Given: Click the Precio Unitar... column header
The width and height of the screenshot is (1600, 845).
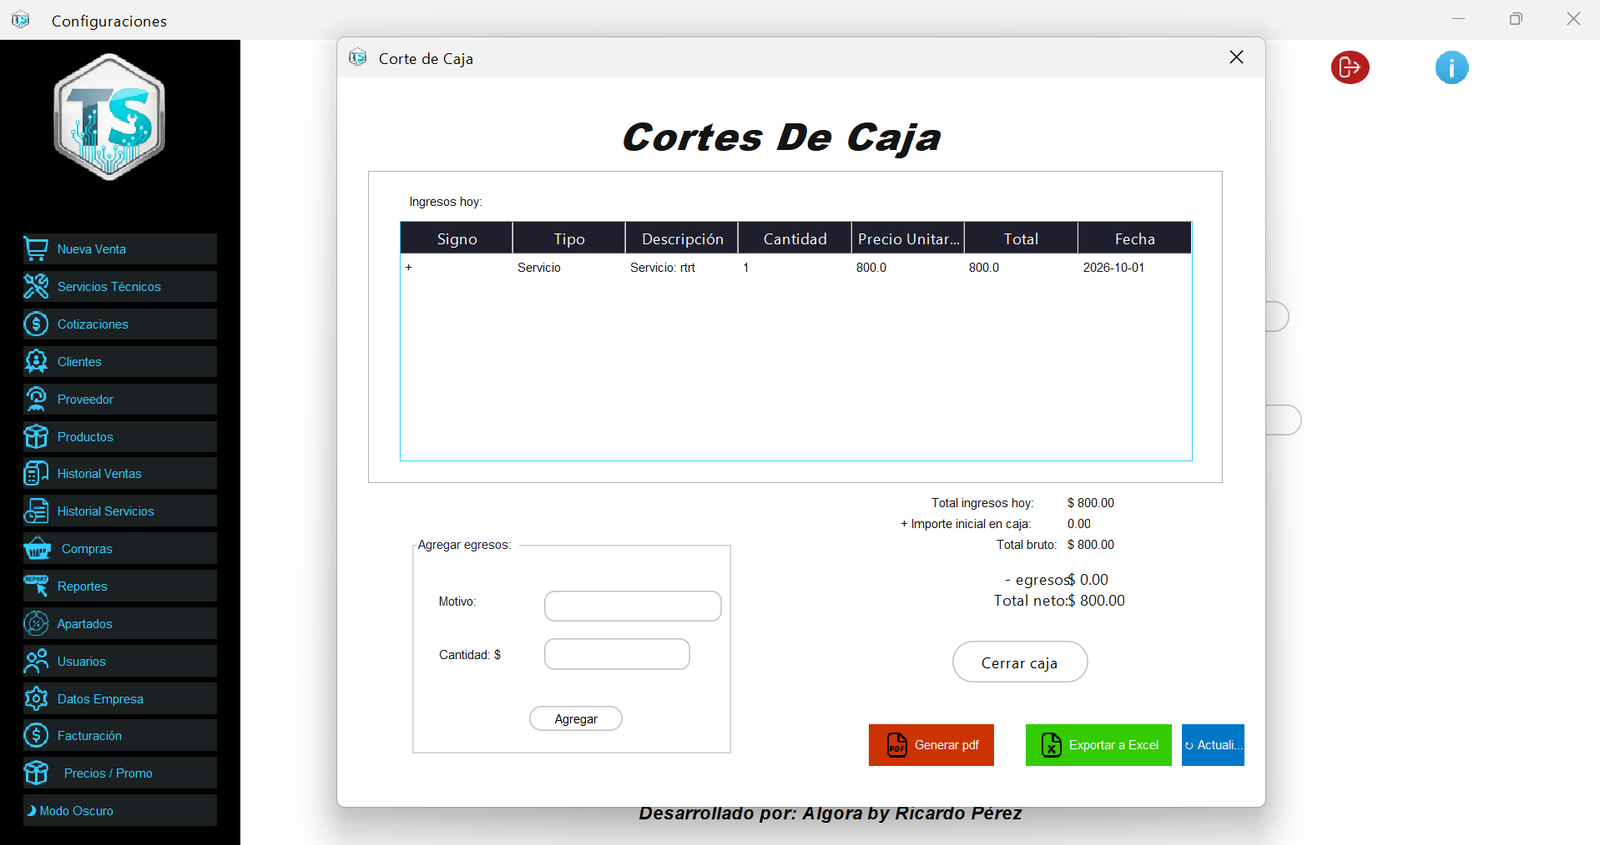Looking at the screenshot, I should pos(908,239).
